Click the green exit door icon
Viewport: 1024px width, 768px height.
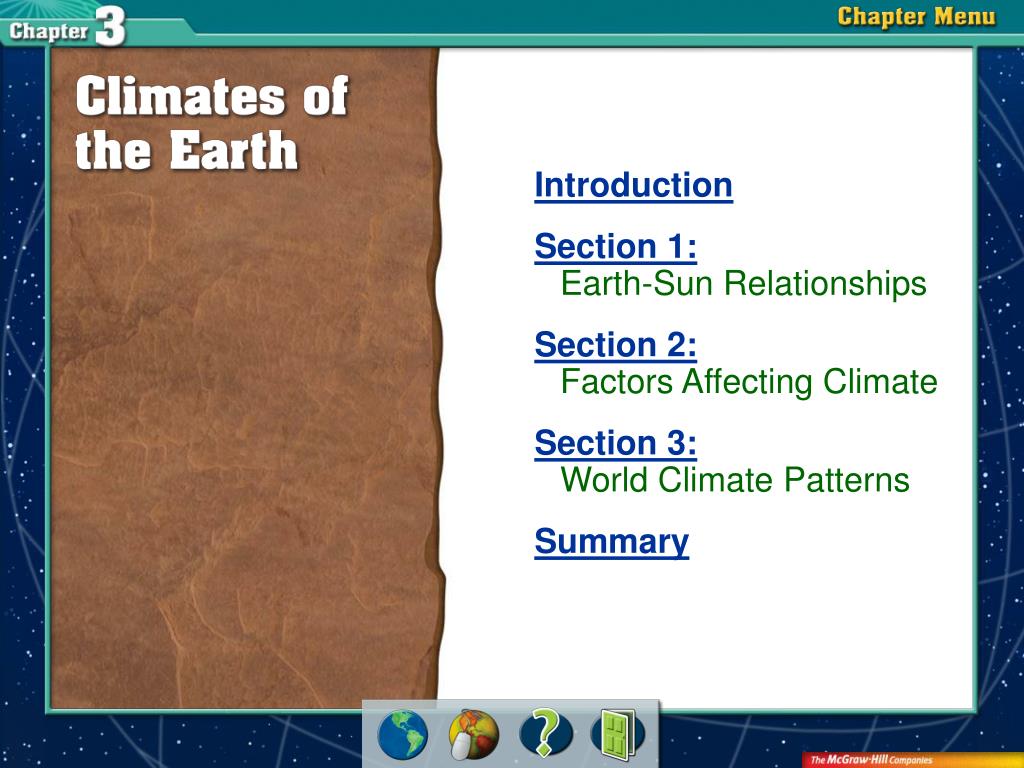point(617,735)
